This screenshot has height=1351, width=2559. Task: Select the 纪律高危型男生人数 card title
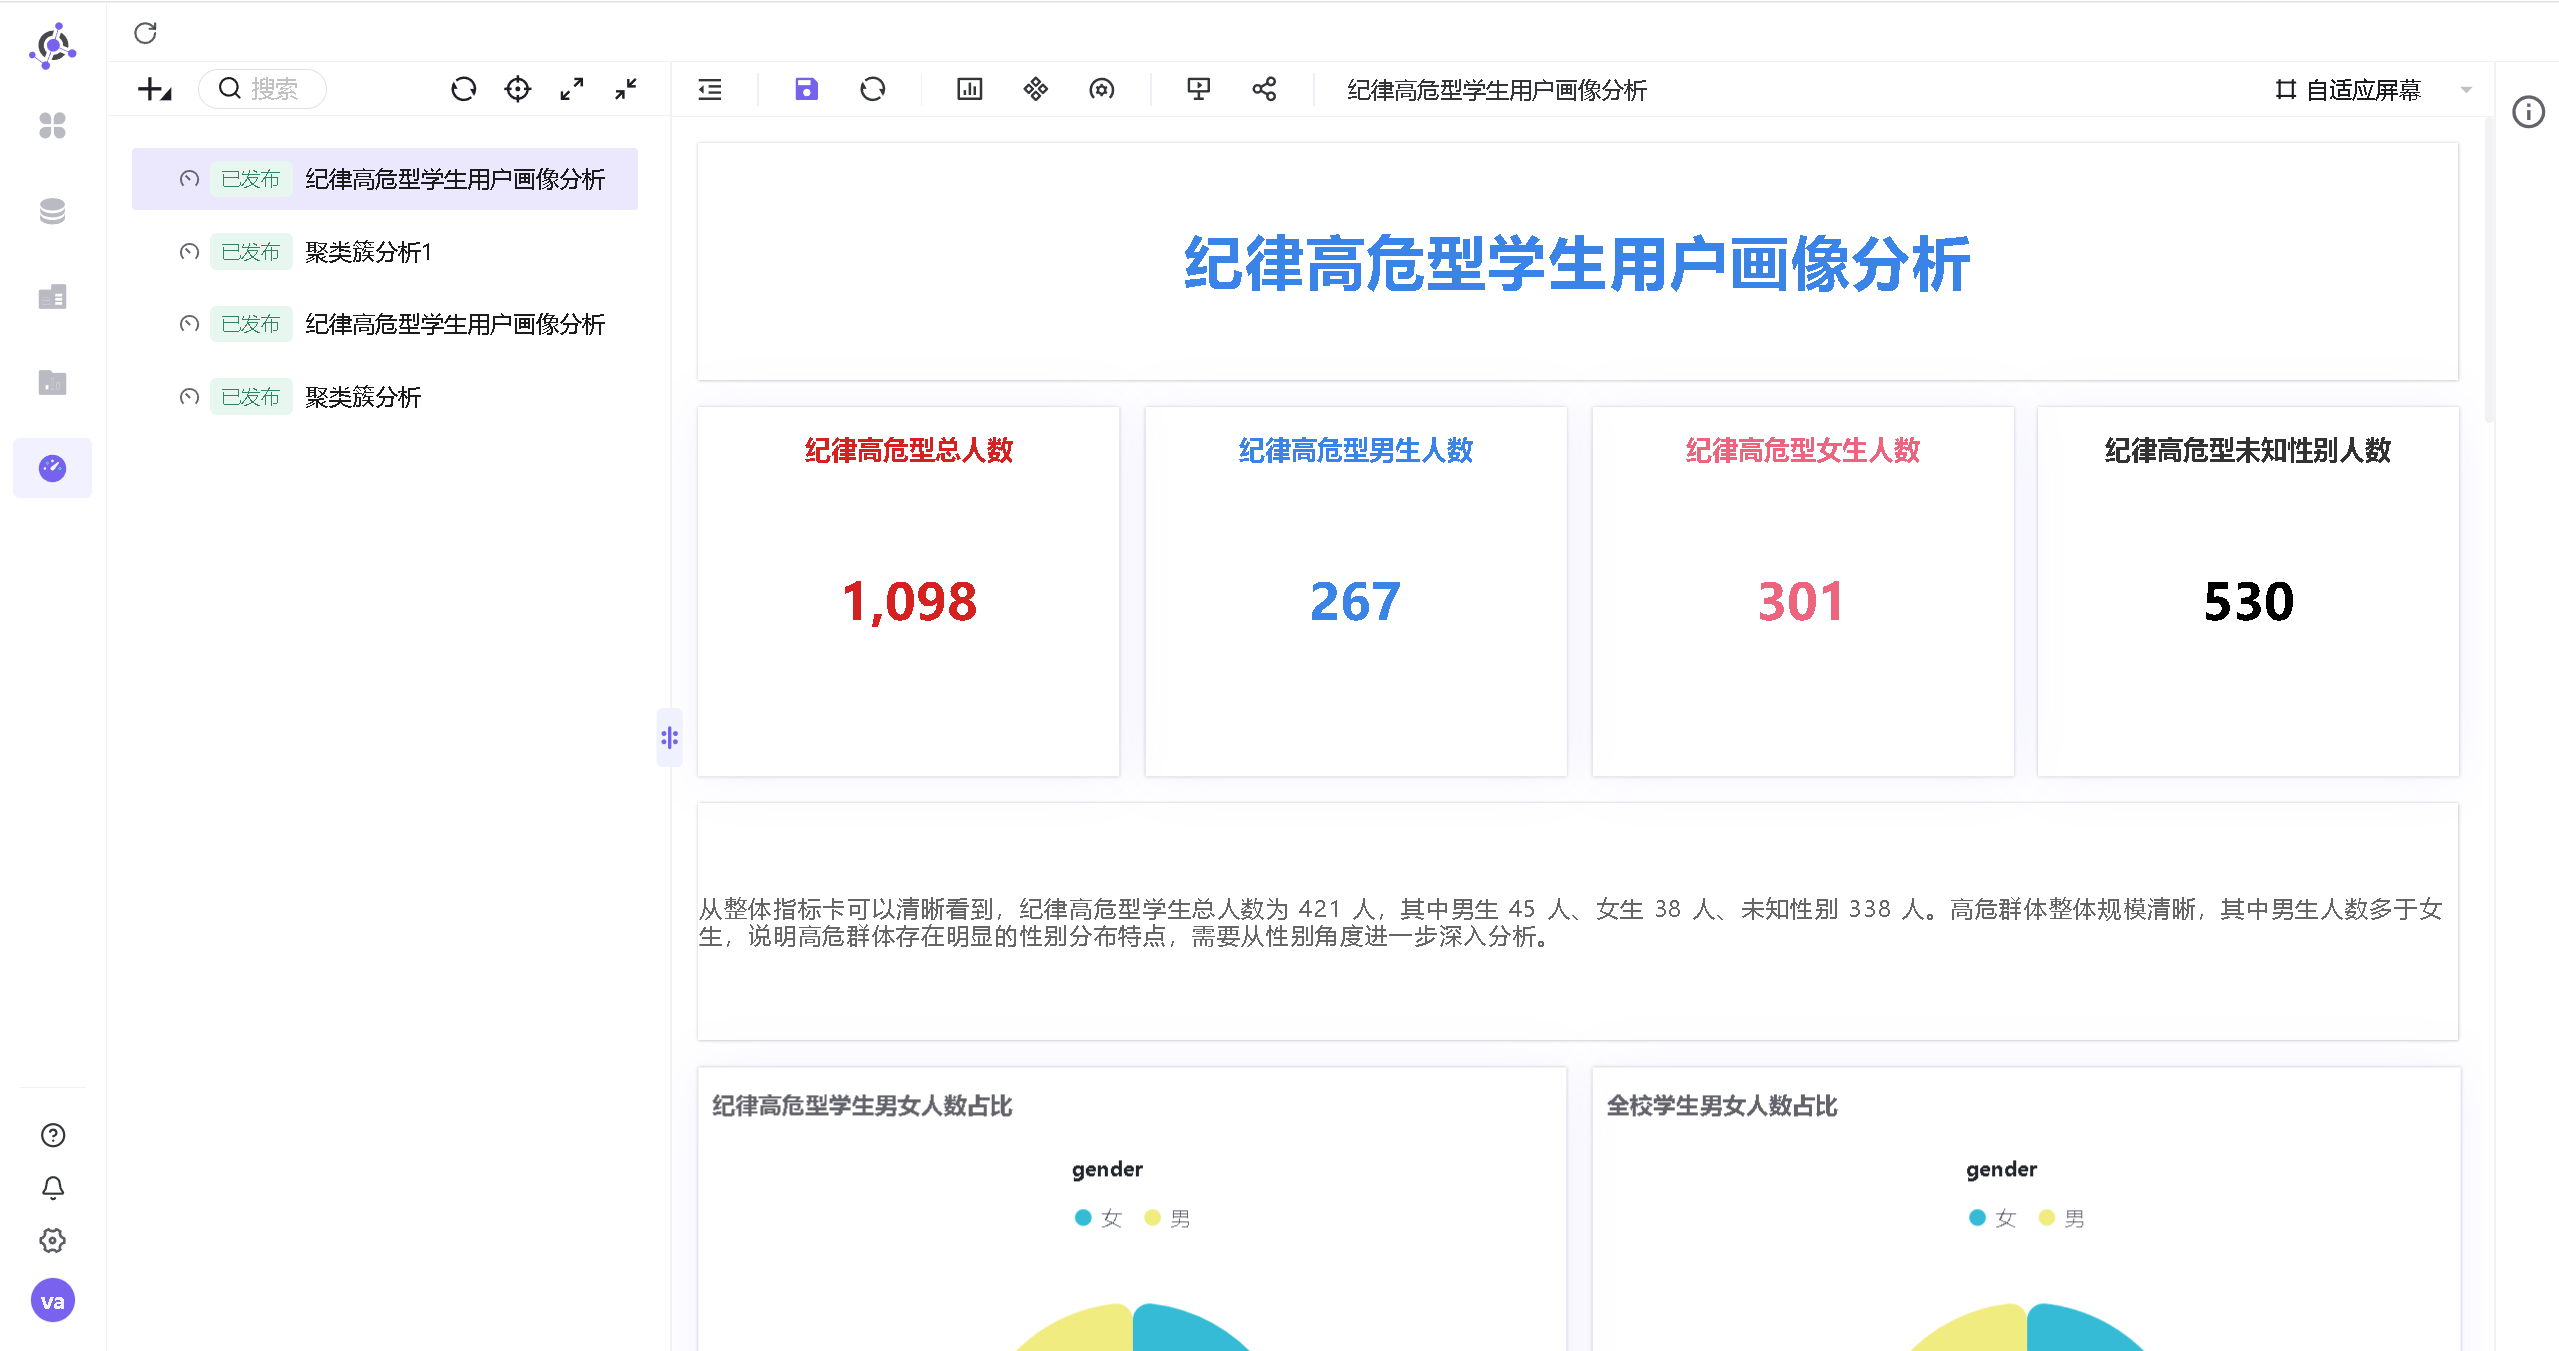click(x=1356, y=451)
